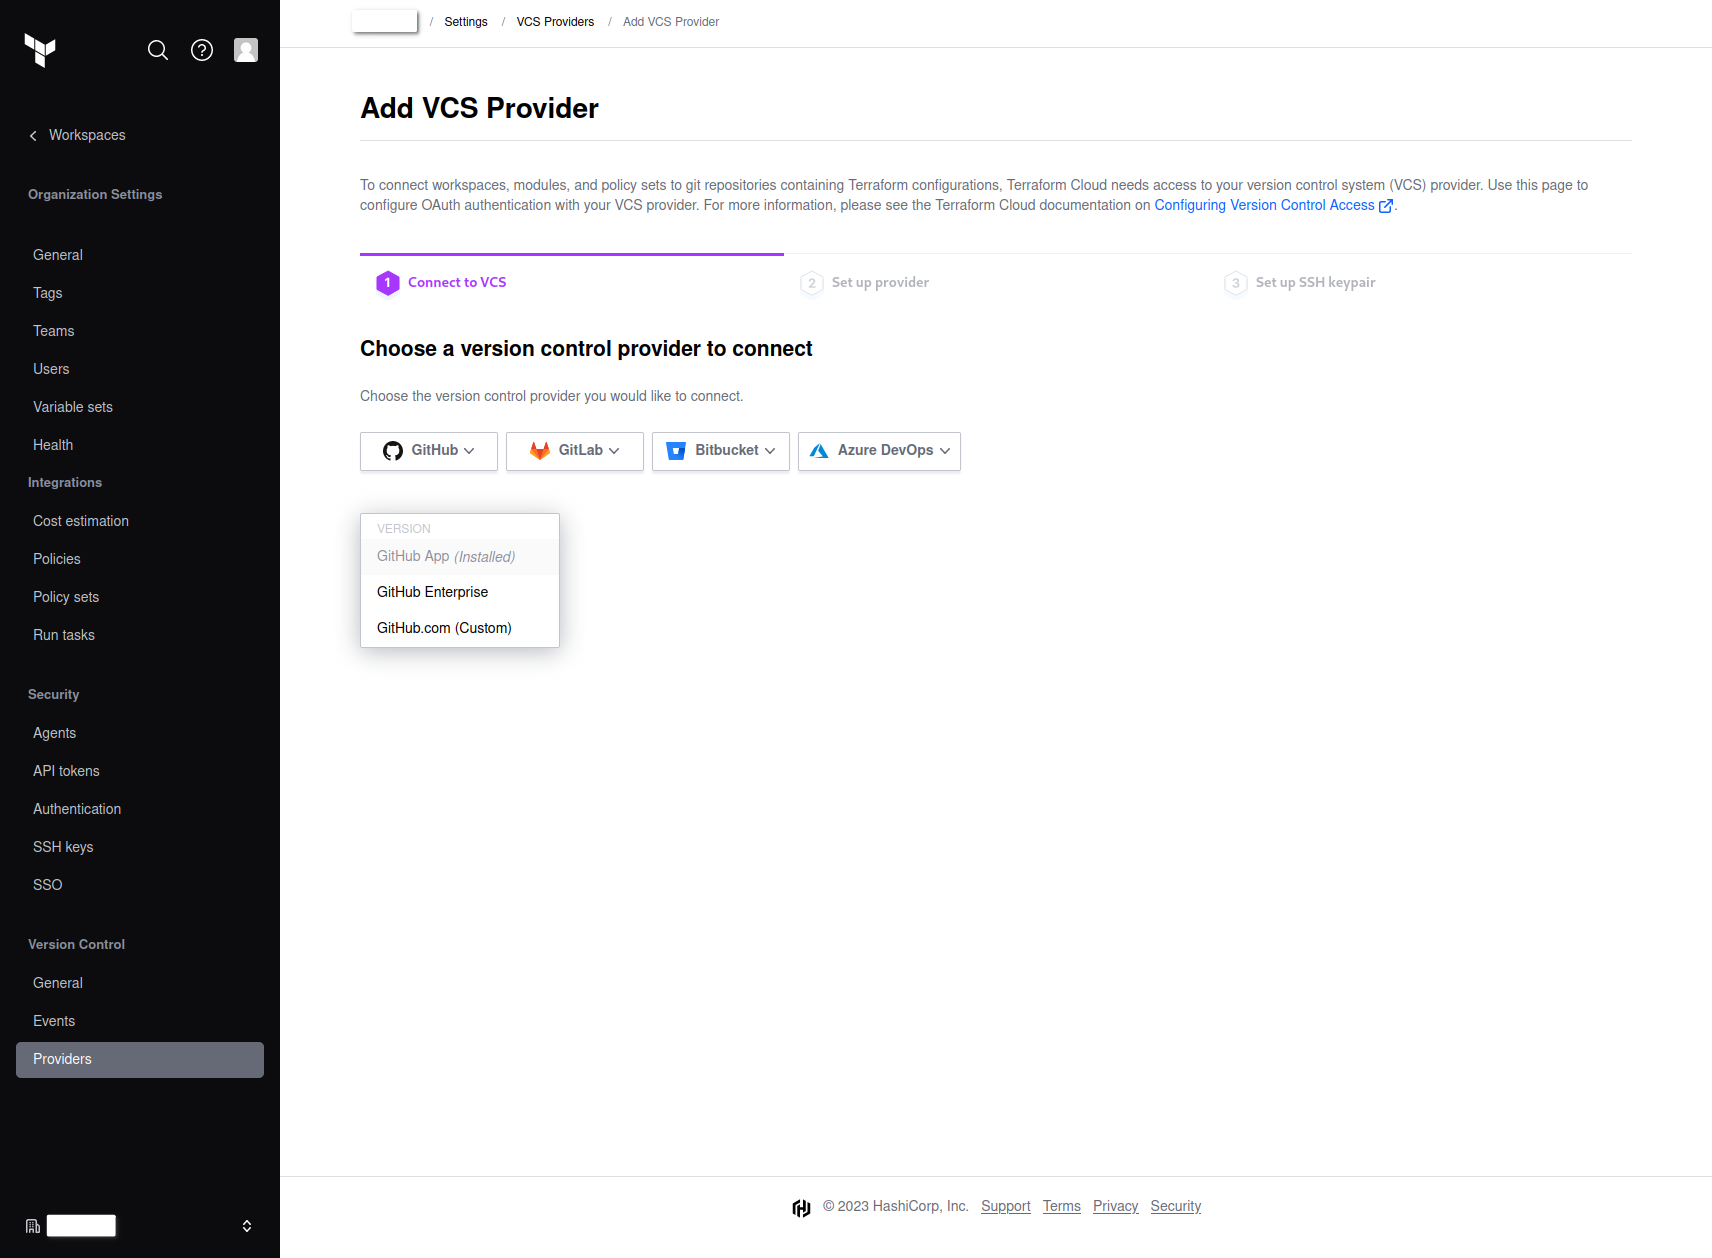The height and width of the screenshot is (1258, 1712).
Task: Expand the GitLab provider dropdown
Action: coord(575,451)
